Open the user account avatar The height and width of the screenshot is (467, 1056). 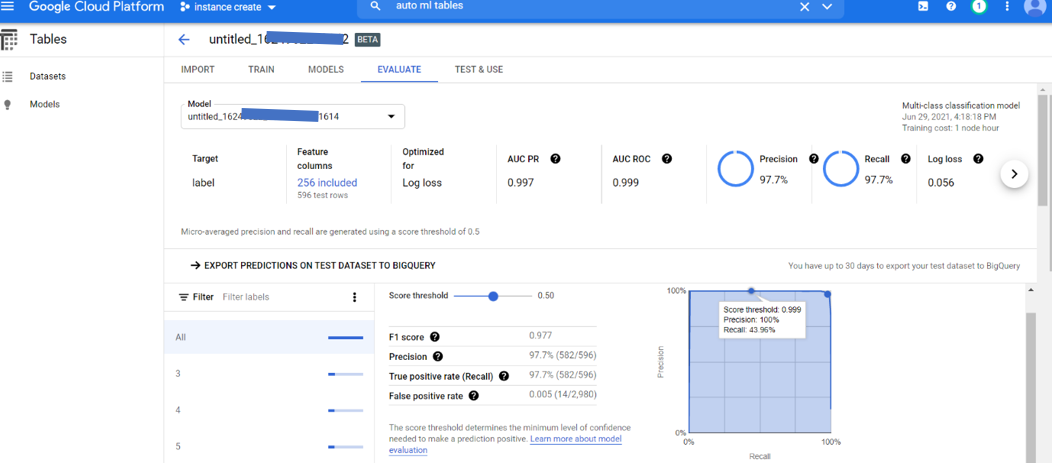pos(1034,7)
